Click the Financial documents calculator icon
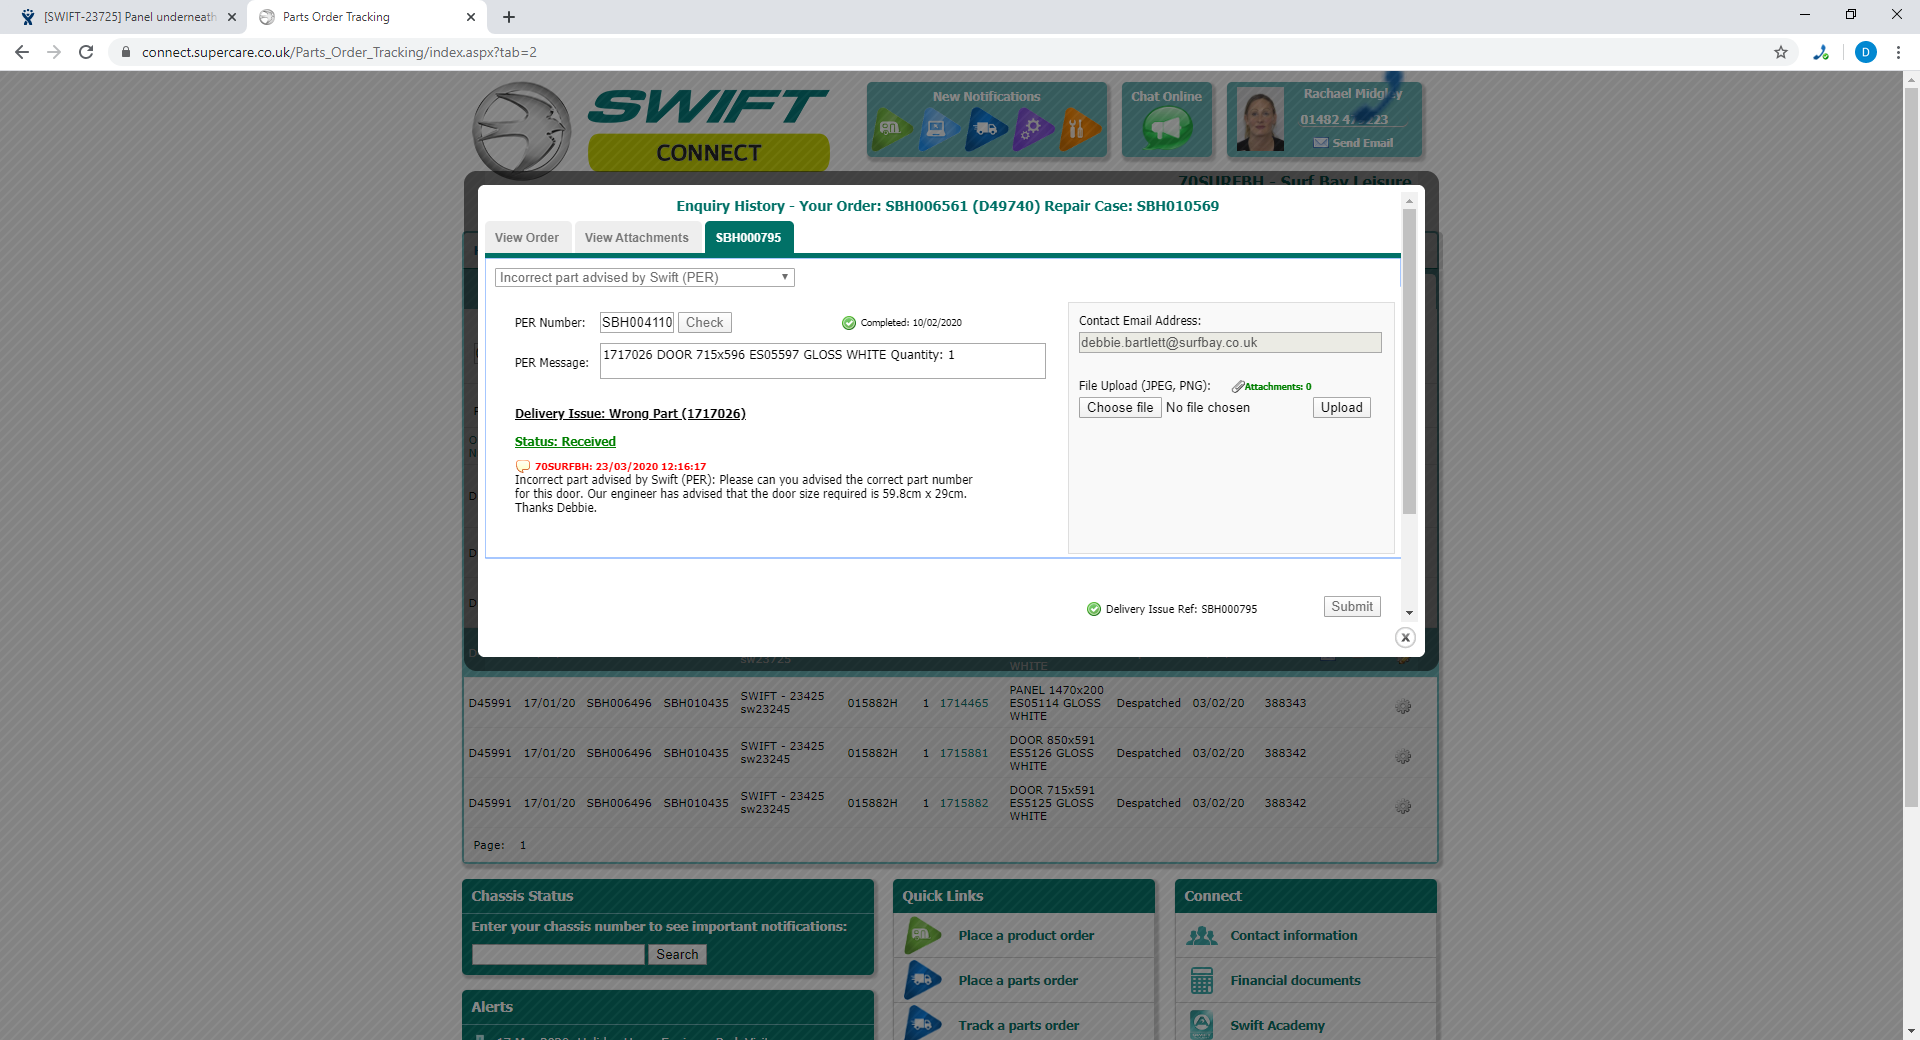Image resolution: width=1920 pixels, height=1040 pixels. pos(1202,981)
